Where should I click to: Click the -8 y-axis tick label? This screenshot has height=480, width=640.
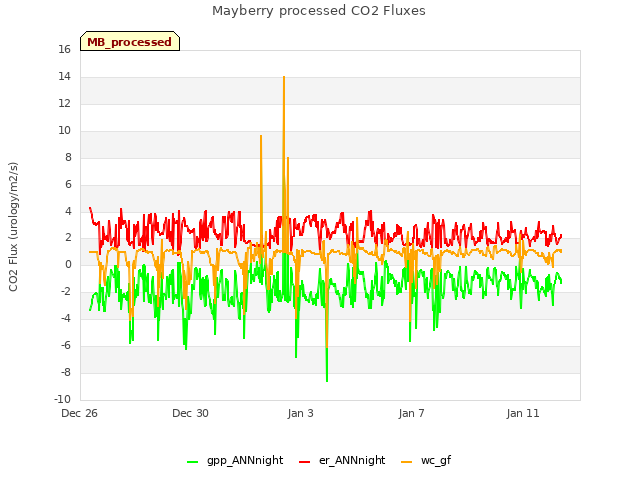tap(66, 372)
